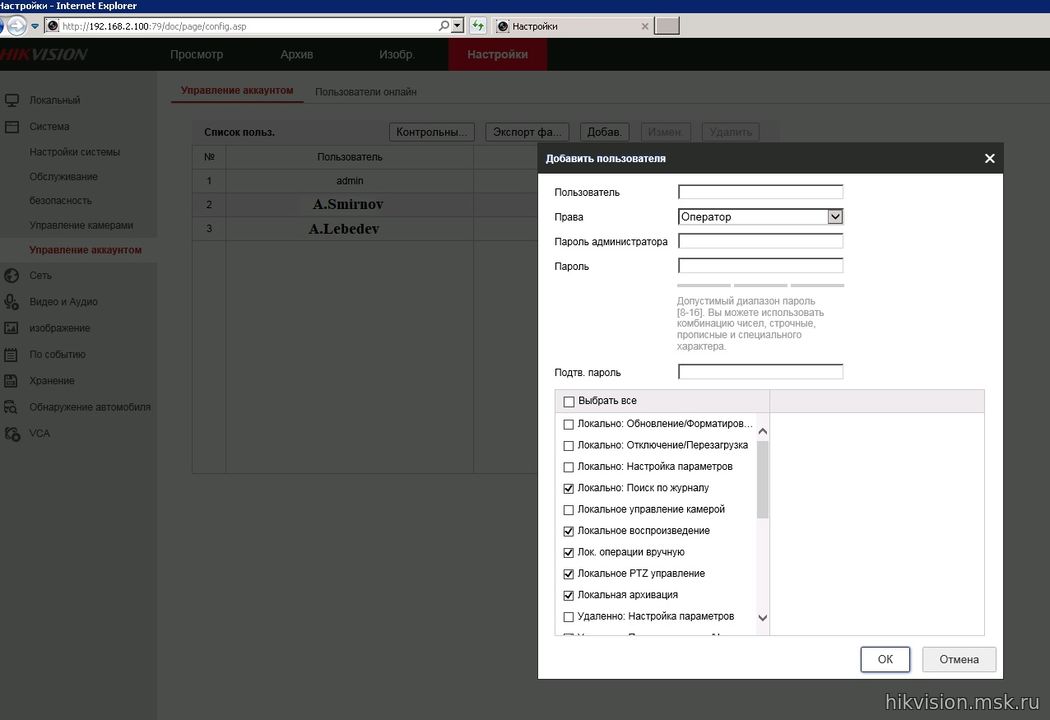1050x720 pixels.
Task: Select the A.Lebedev user row
Action: [x=365, y=228]
